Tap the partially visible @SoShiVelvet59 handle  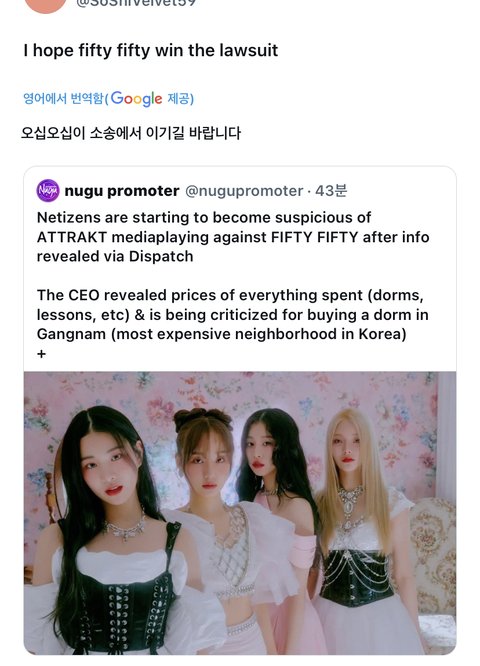136,3
